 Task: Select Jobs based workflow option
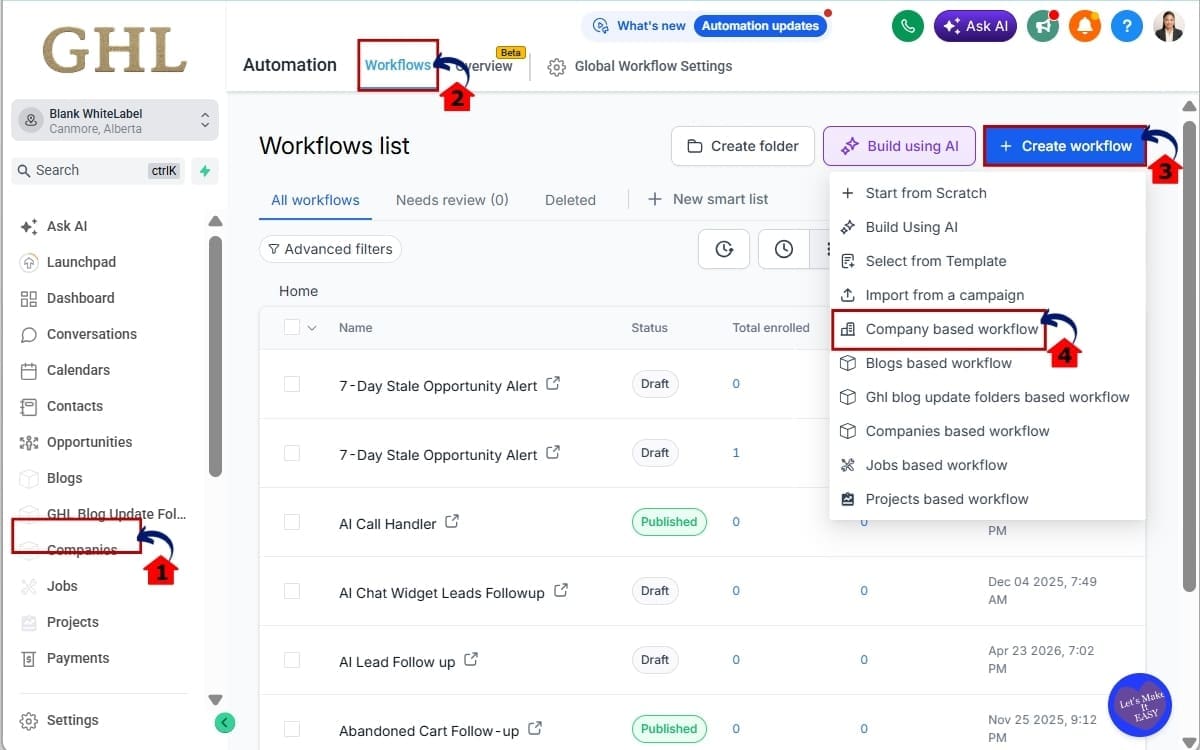coord(987,465)
